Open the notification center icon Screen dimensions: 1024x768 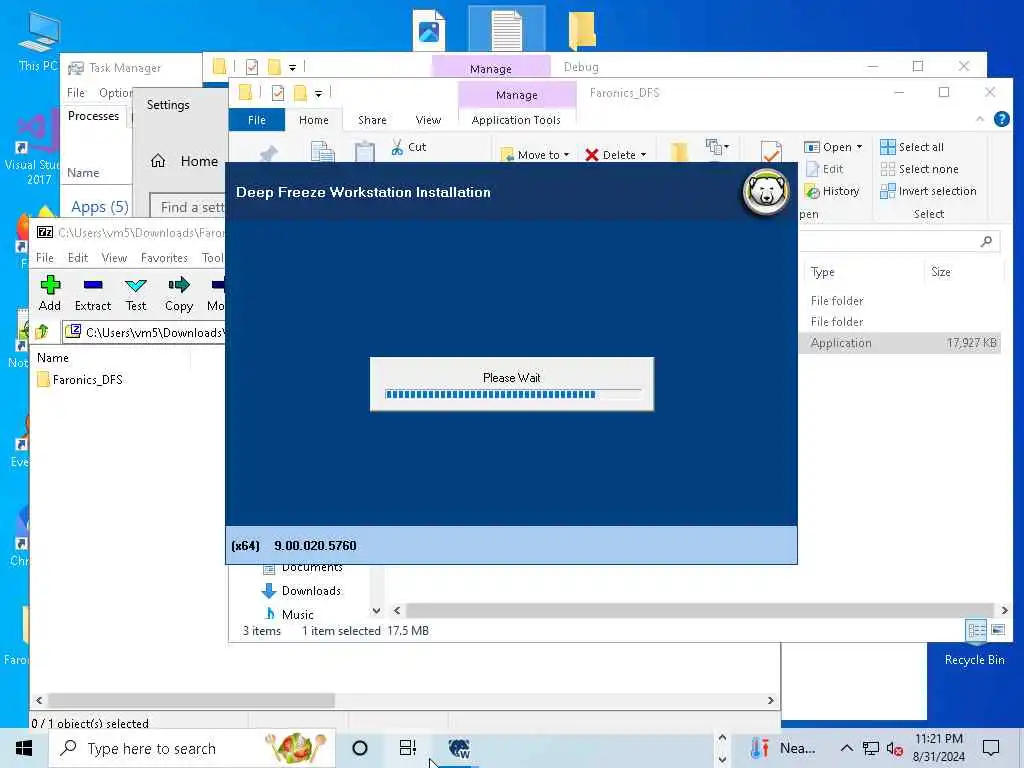991,748
